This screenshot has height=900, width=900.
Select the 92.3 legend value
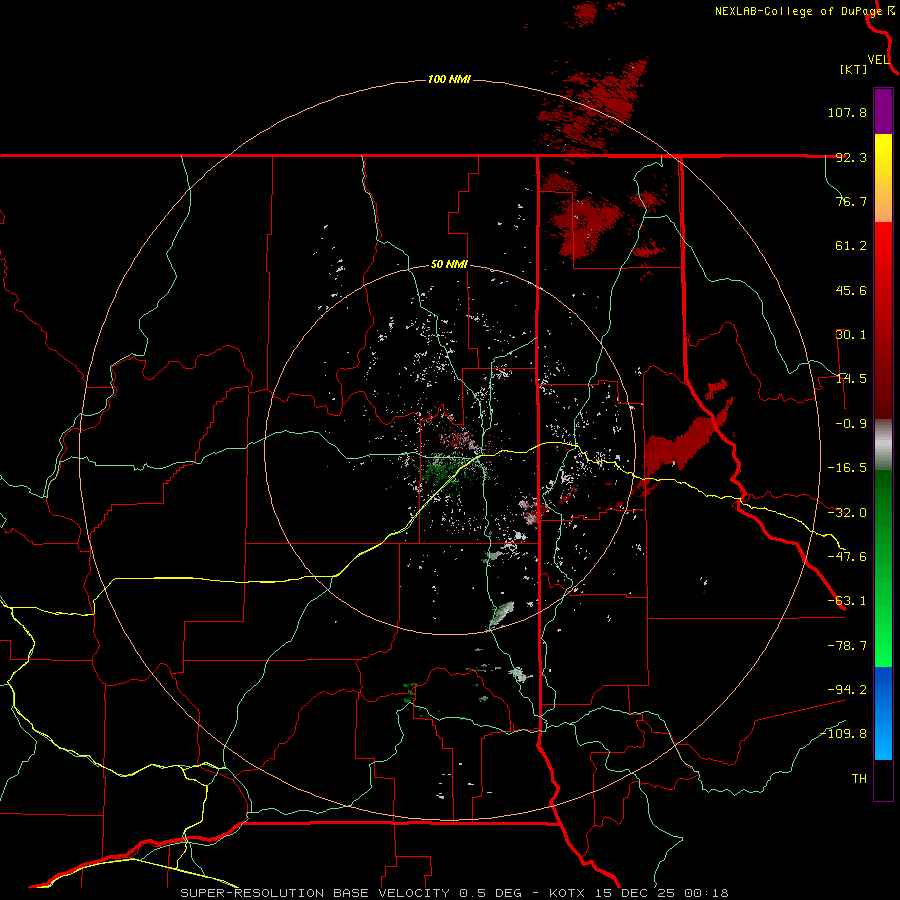pos(851,157)
